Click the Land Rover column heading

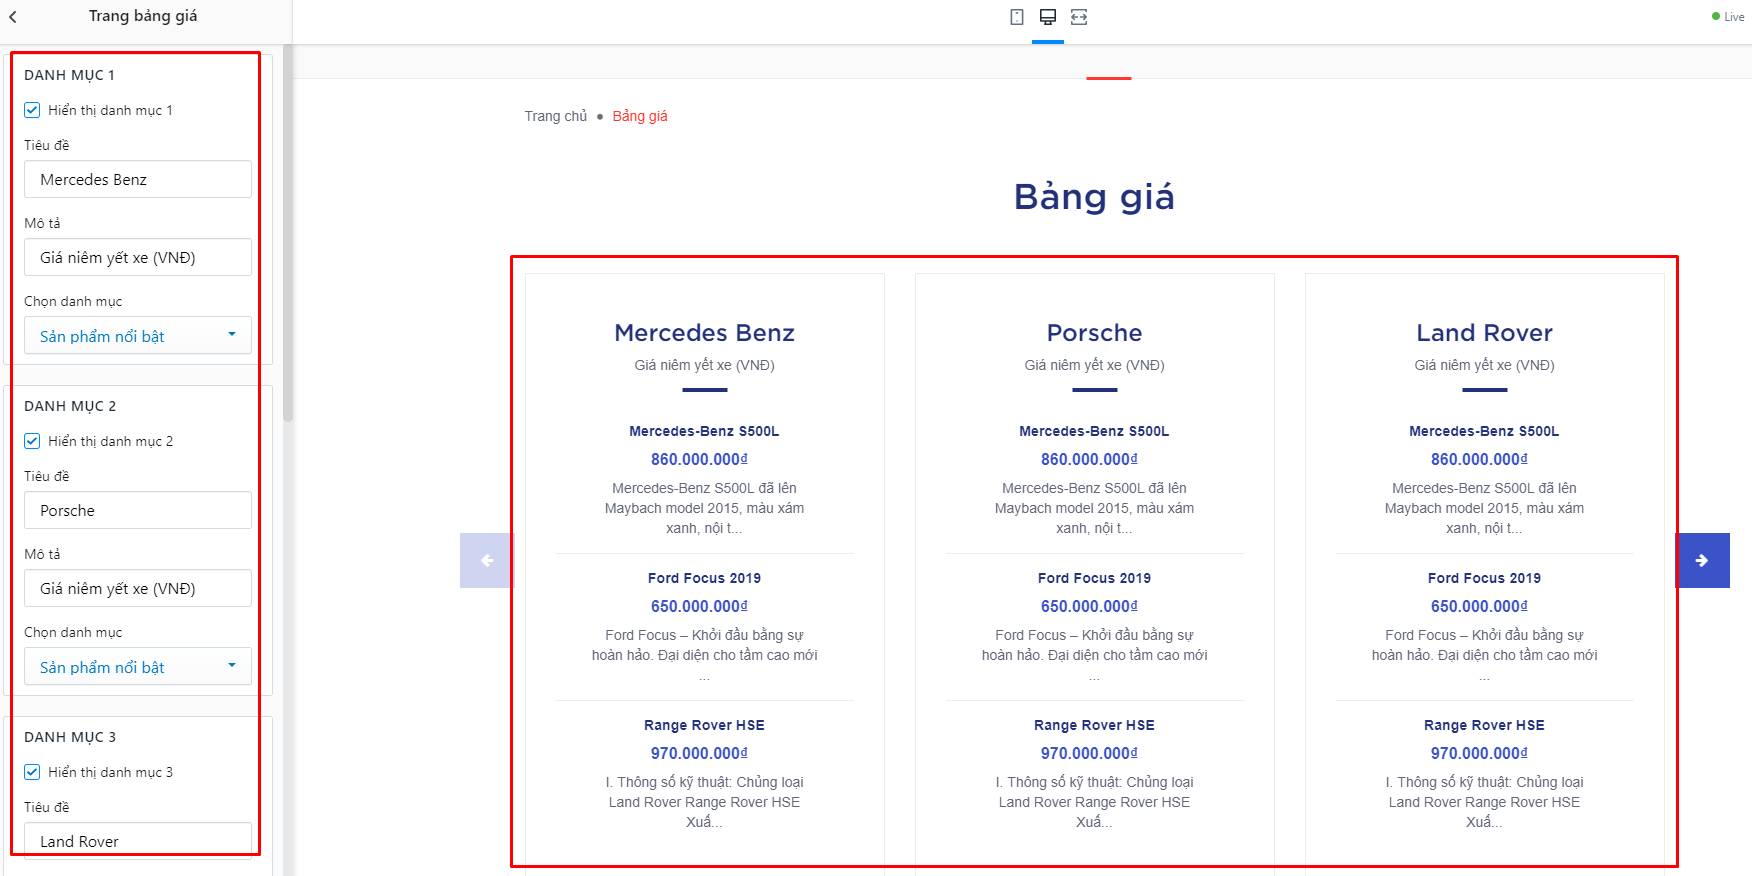tap(1484, 333)
